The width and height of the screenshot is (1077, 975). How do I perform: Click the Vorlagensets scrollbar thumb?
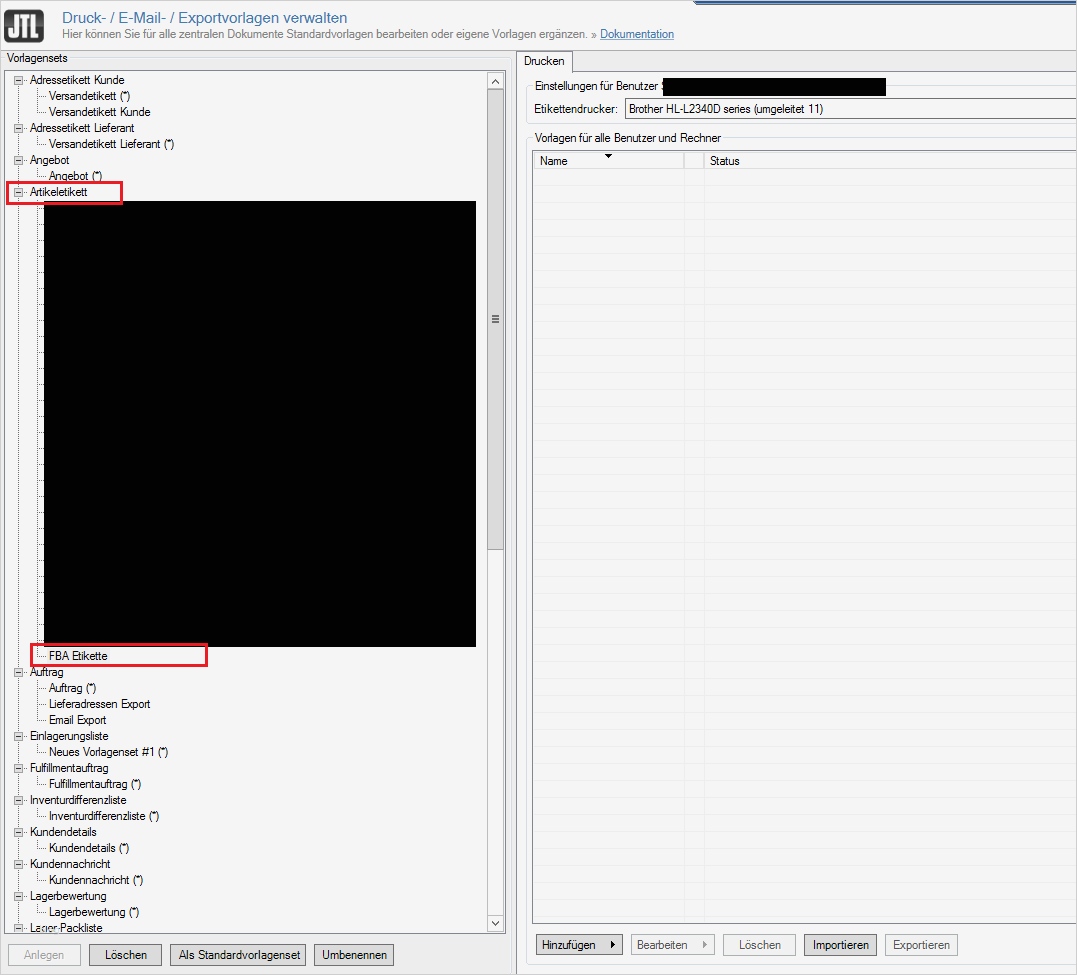tap(495, 320)
